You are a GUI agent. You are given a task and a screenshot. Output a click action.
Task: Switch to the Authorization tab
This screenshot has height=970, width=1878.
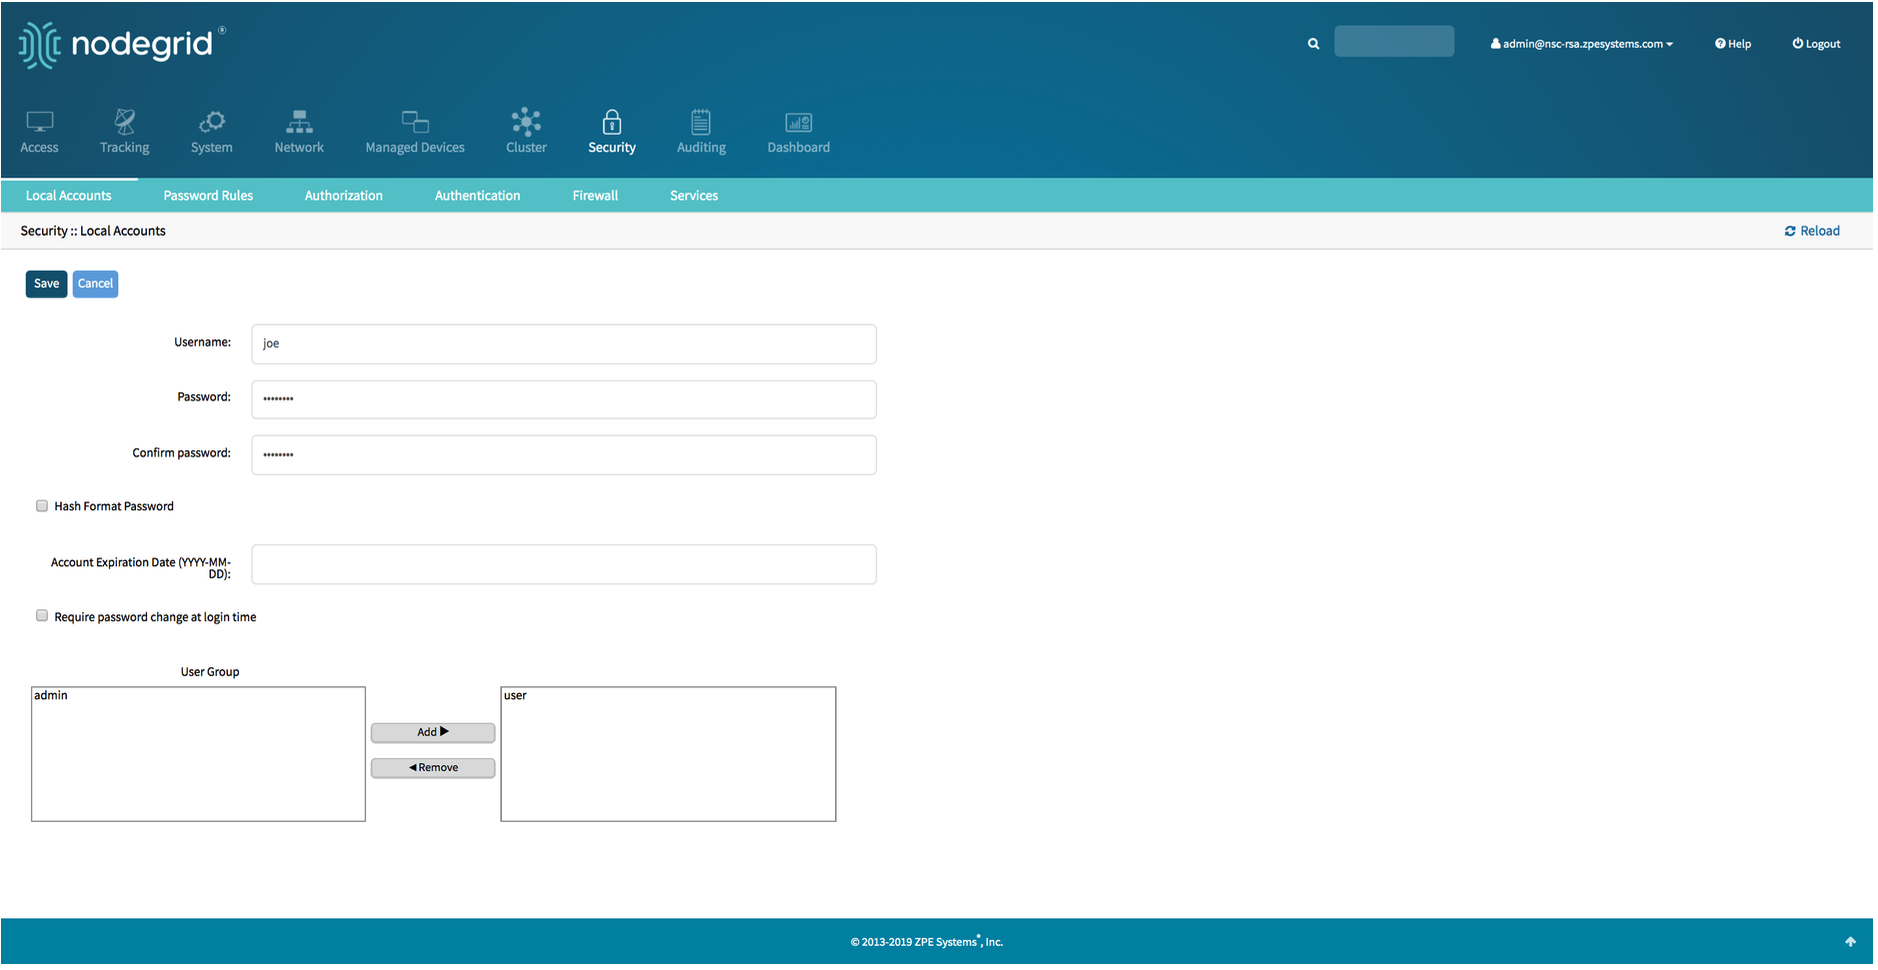pos(344,196)
